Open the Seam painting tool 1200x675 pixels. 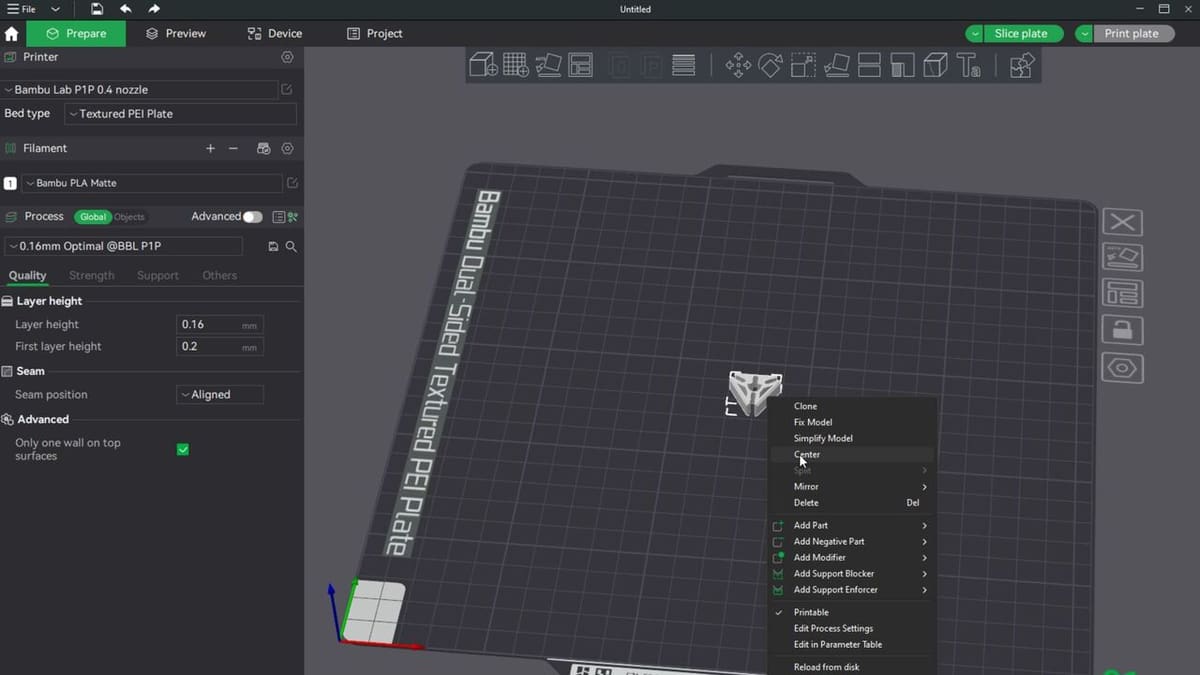pyautogui.click(x=935, y=66)
